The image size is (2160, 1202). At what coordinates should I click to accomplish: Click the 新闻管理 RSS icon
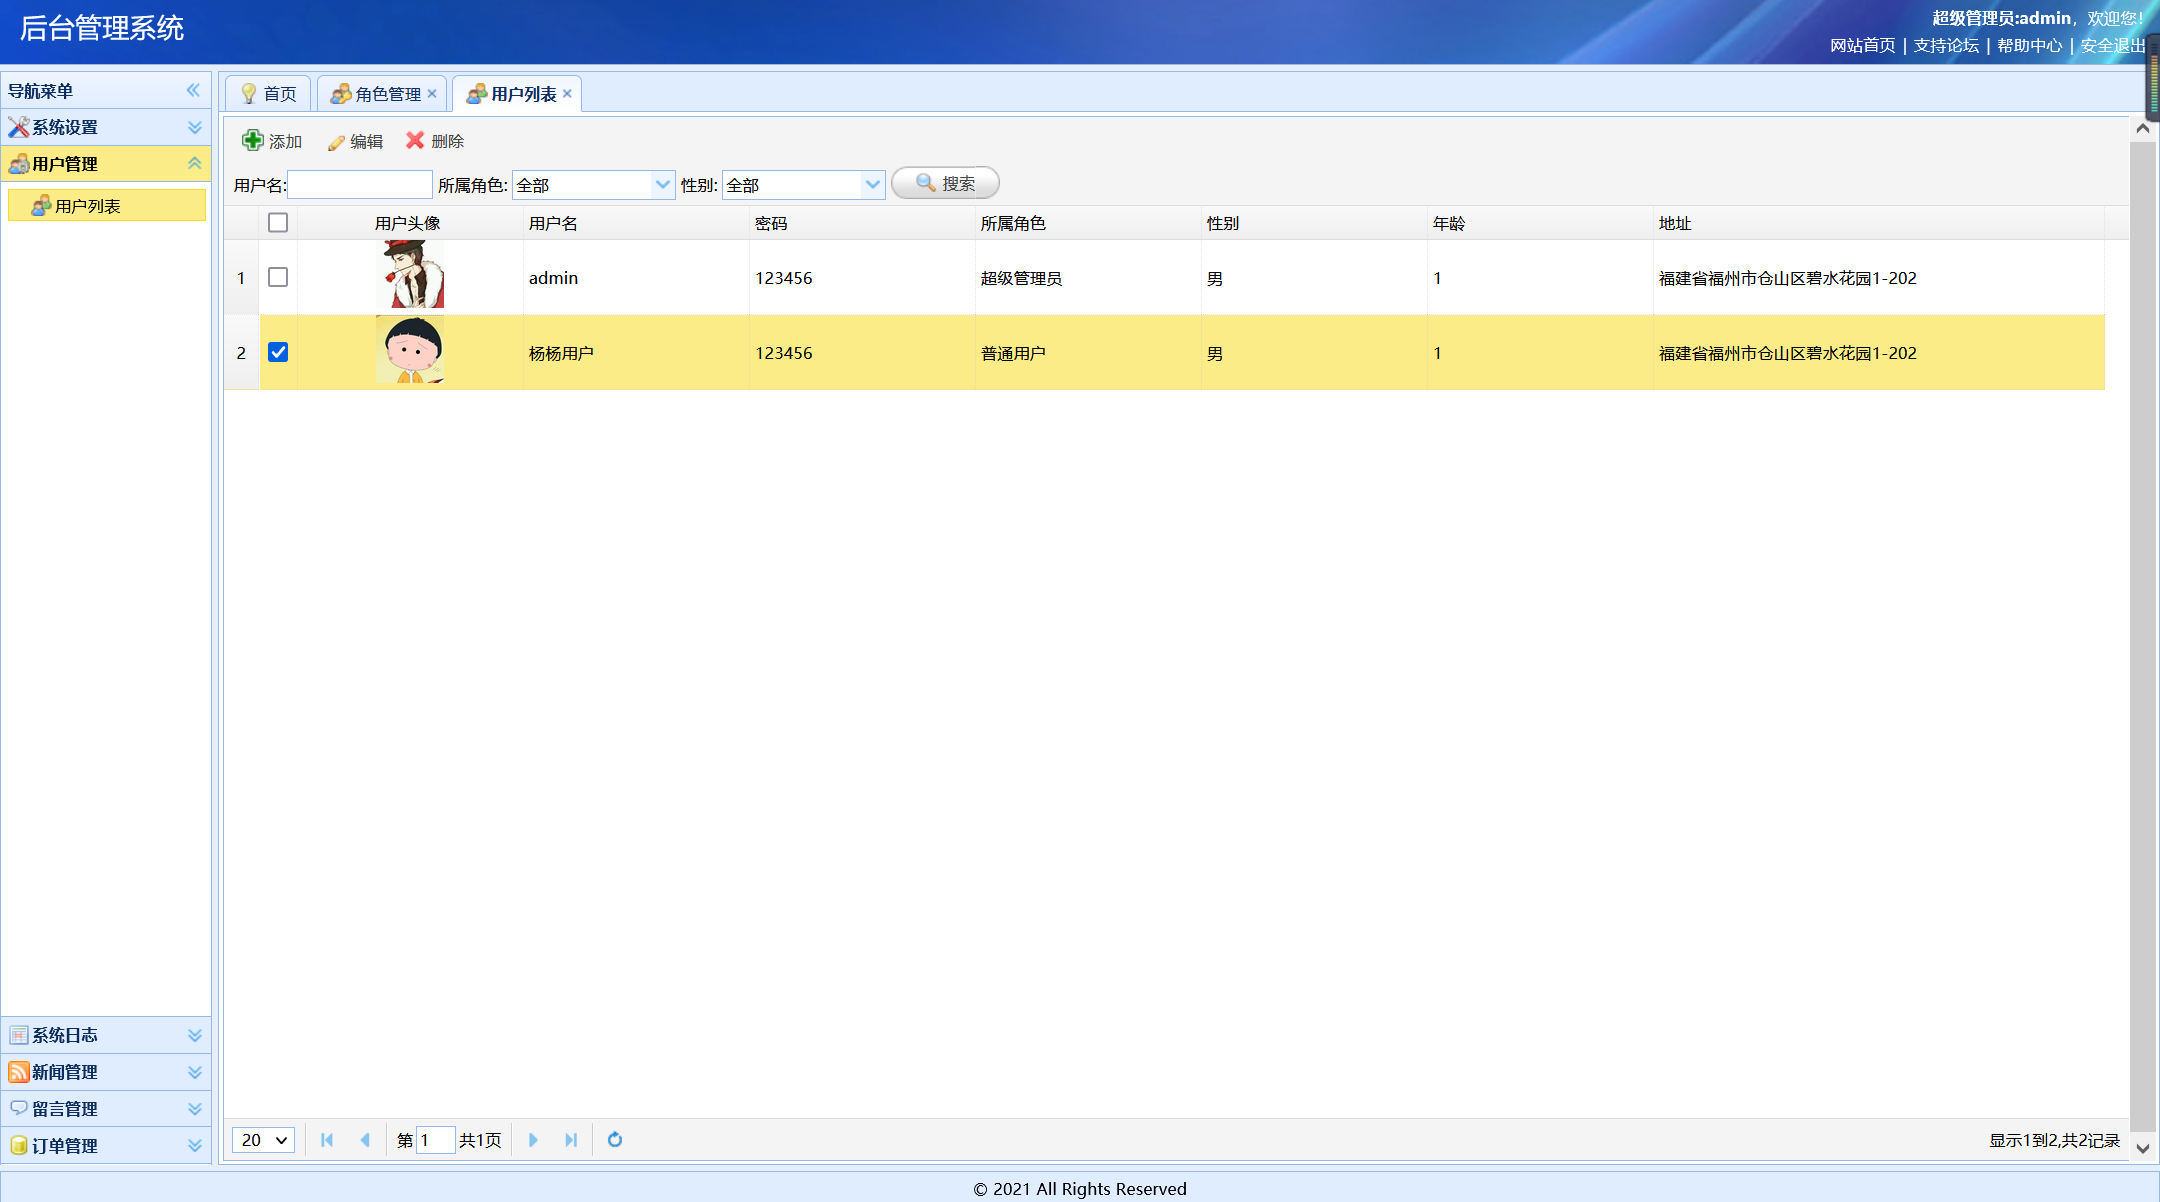click(x=18, y=1072)
